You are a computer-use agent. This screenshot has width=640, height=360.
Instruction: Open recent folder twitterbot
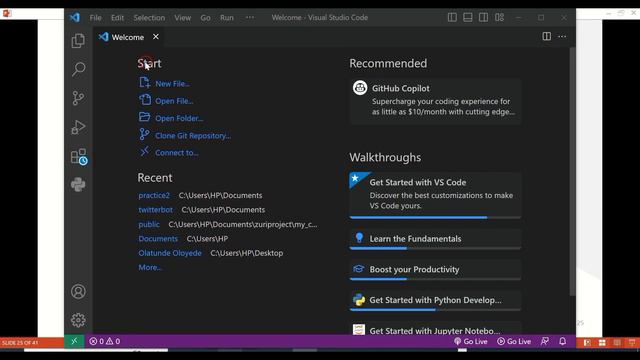(x=156, y=210)
